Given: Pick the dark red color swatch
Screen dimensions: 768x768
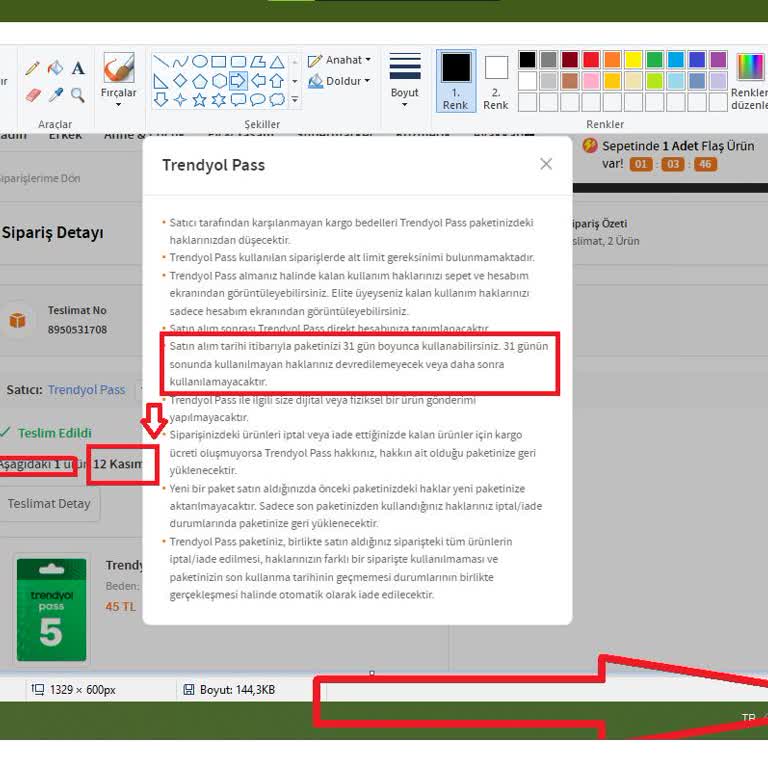Looking at the screenshot, I should point(570,60).
